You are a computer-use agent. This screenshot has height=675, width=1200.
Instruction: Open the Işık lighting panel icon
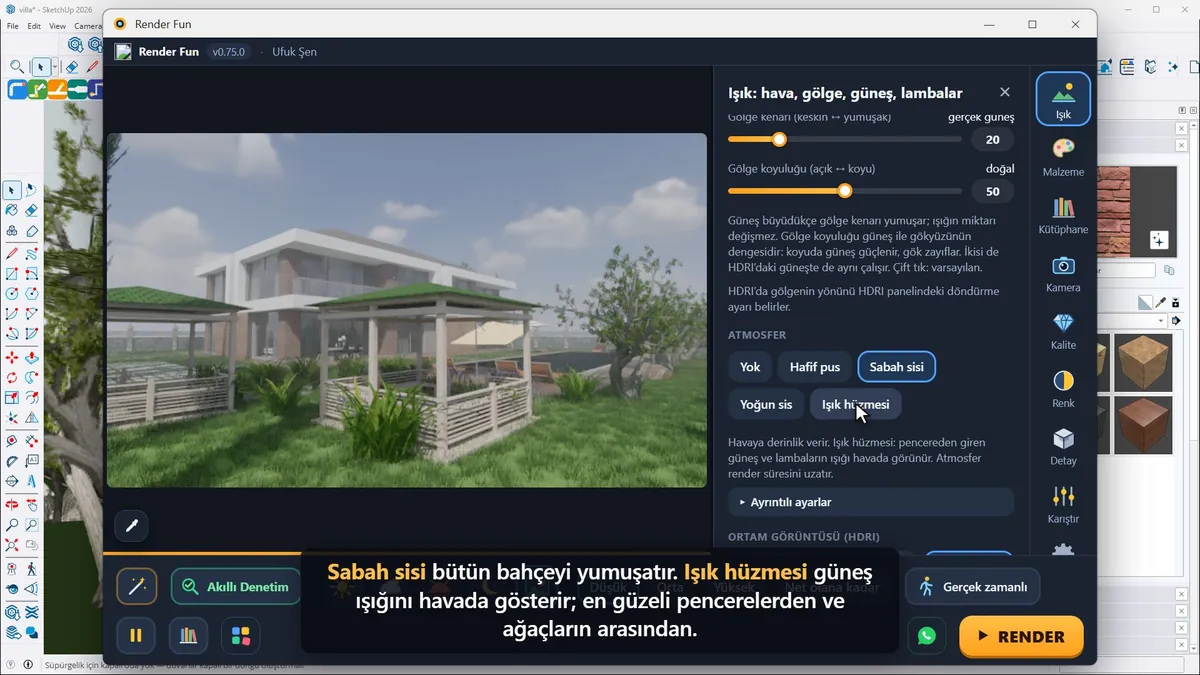(x=1063, y=98)
